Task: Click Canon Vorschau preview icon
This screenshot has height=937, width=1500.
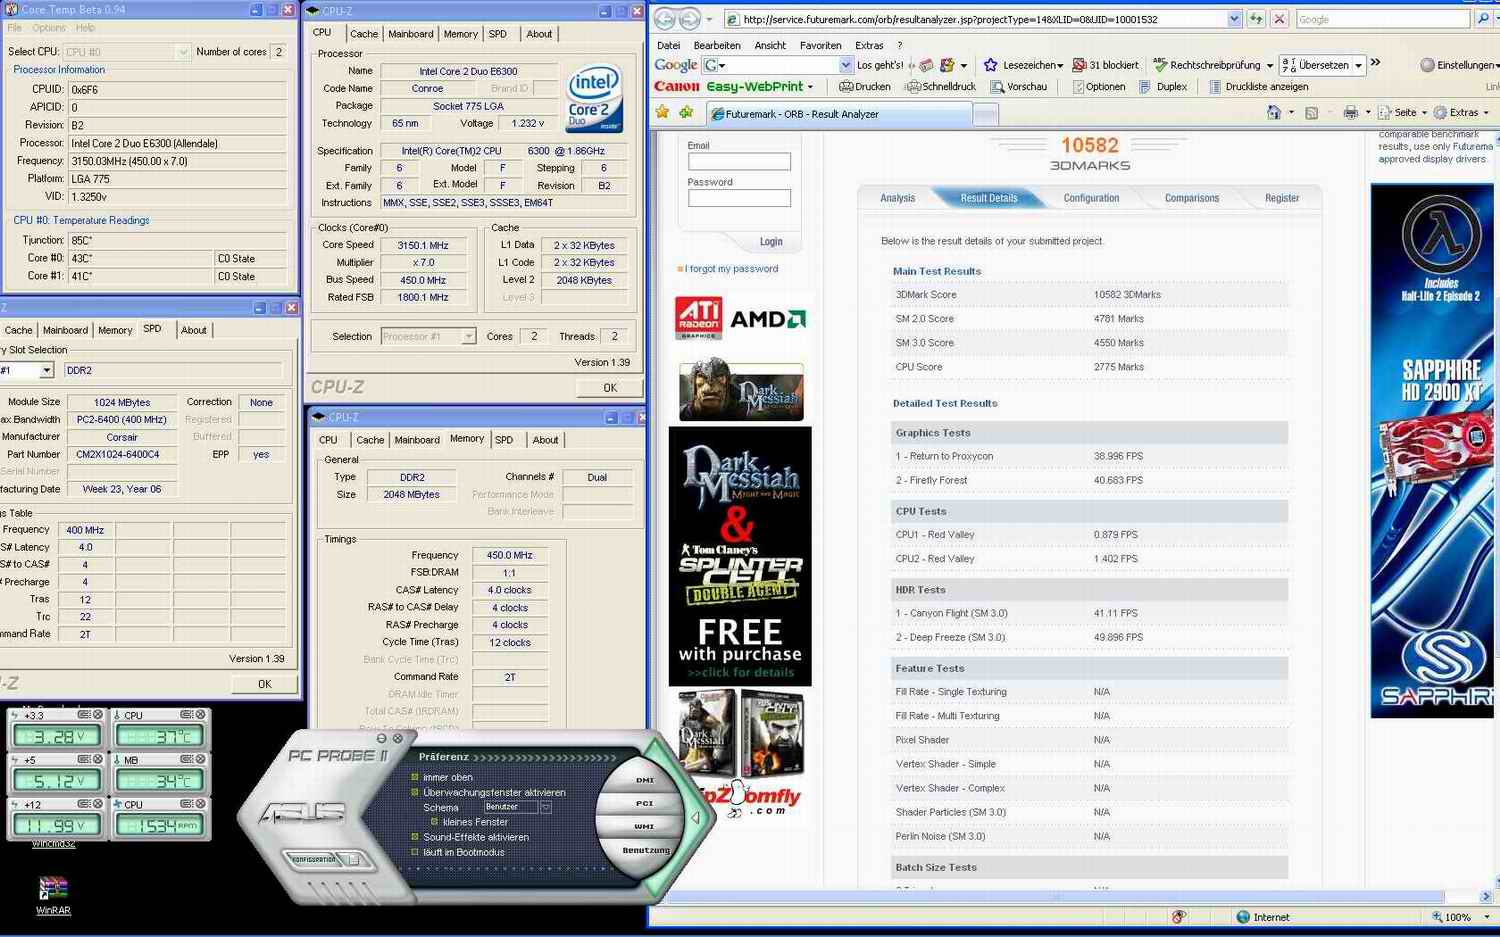Action: [x=997, y=87]
